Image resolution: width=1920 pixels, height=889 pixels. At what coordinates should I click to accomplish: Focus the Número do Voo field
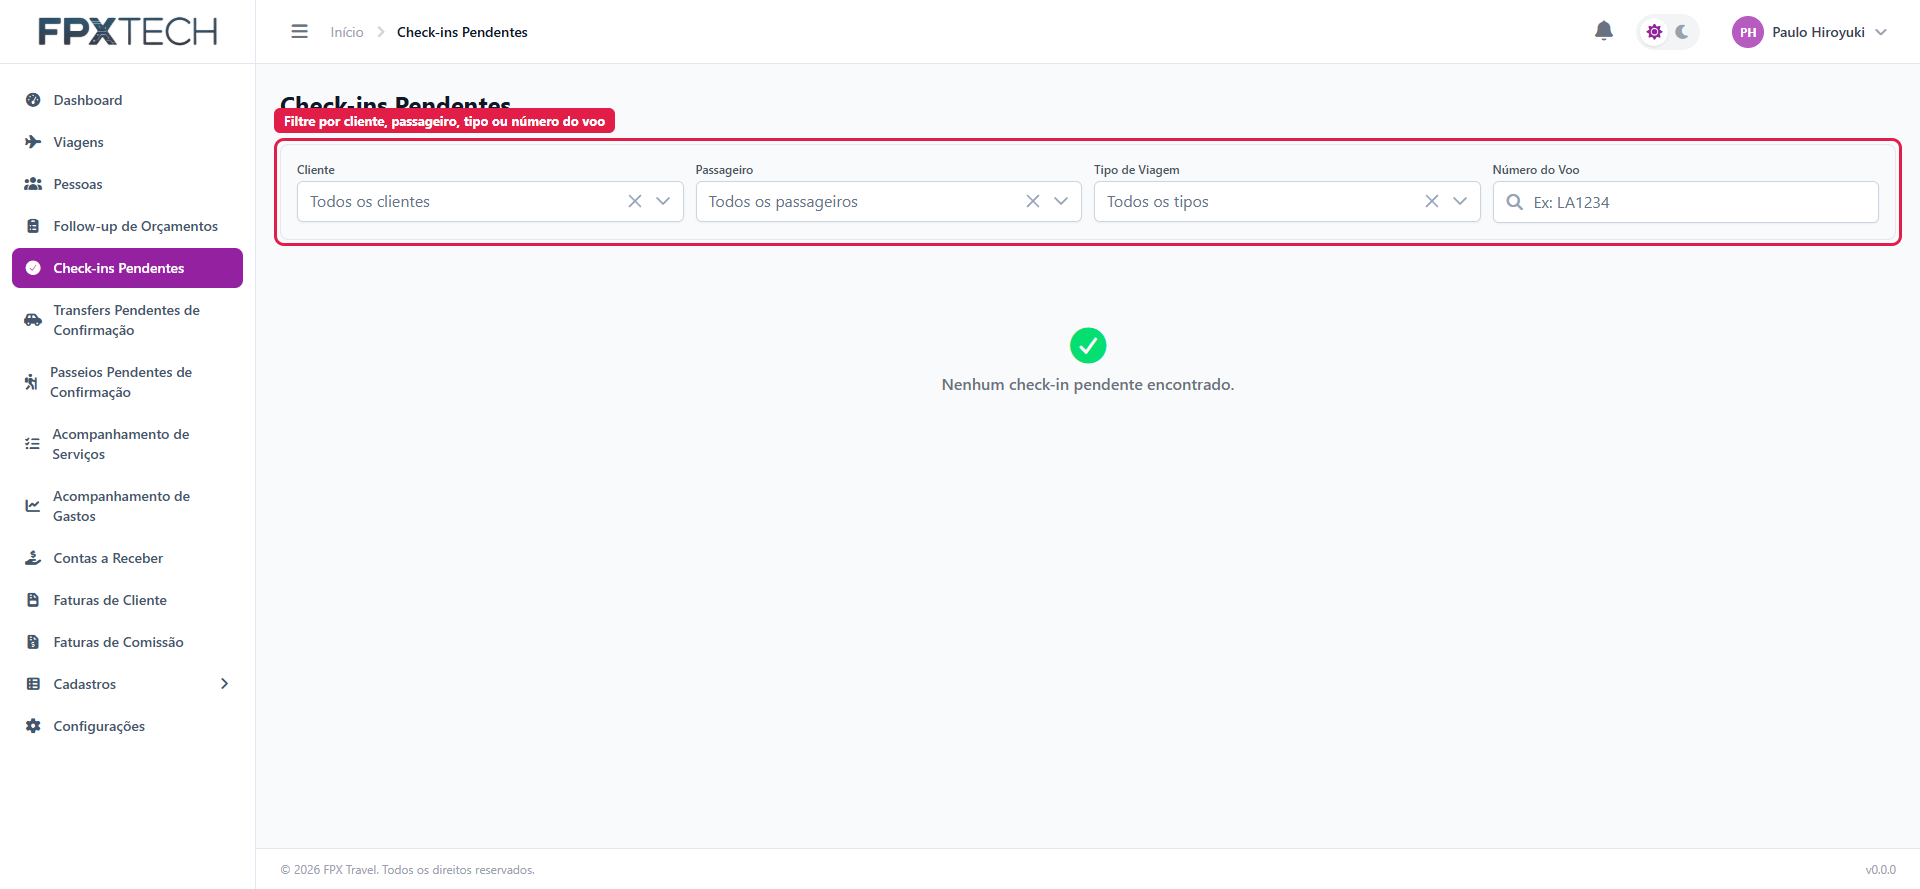(1685, 202)
